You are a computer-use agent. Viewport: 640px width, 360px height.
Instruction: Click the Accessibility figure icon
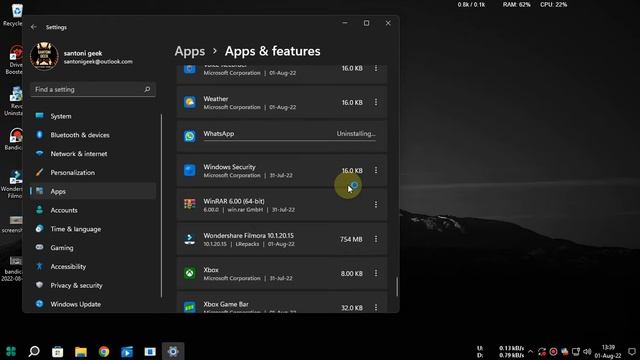point(40,266)
